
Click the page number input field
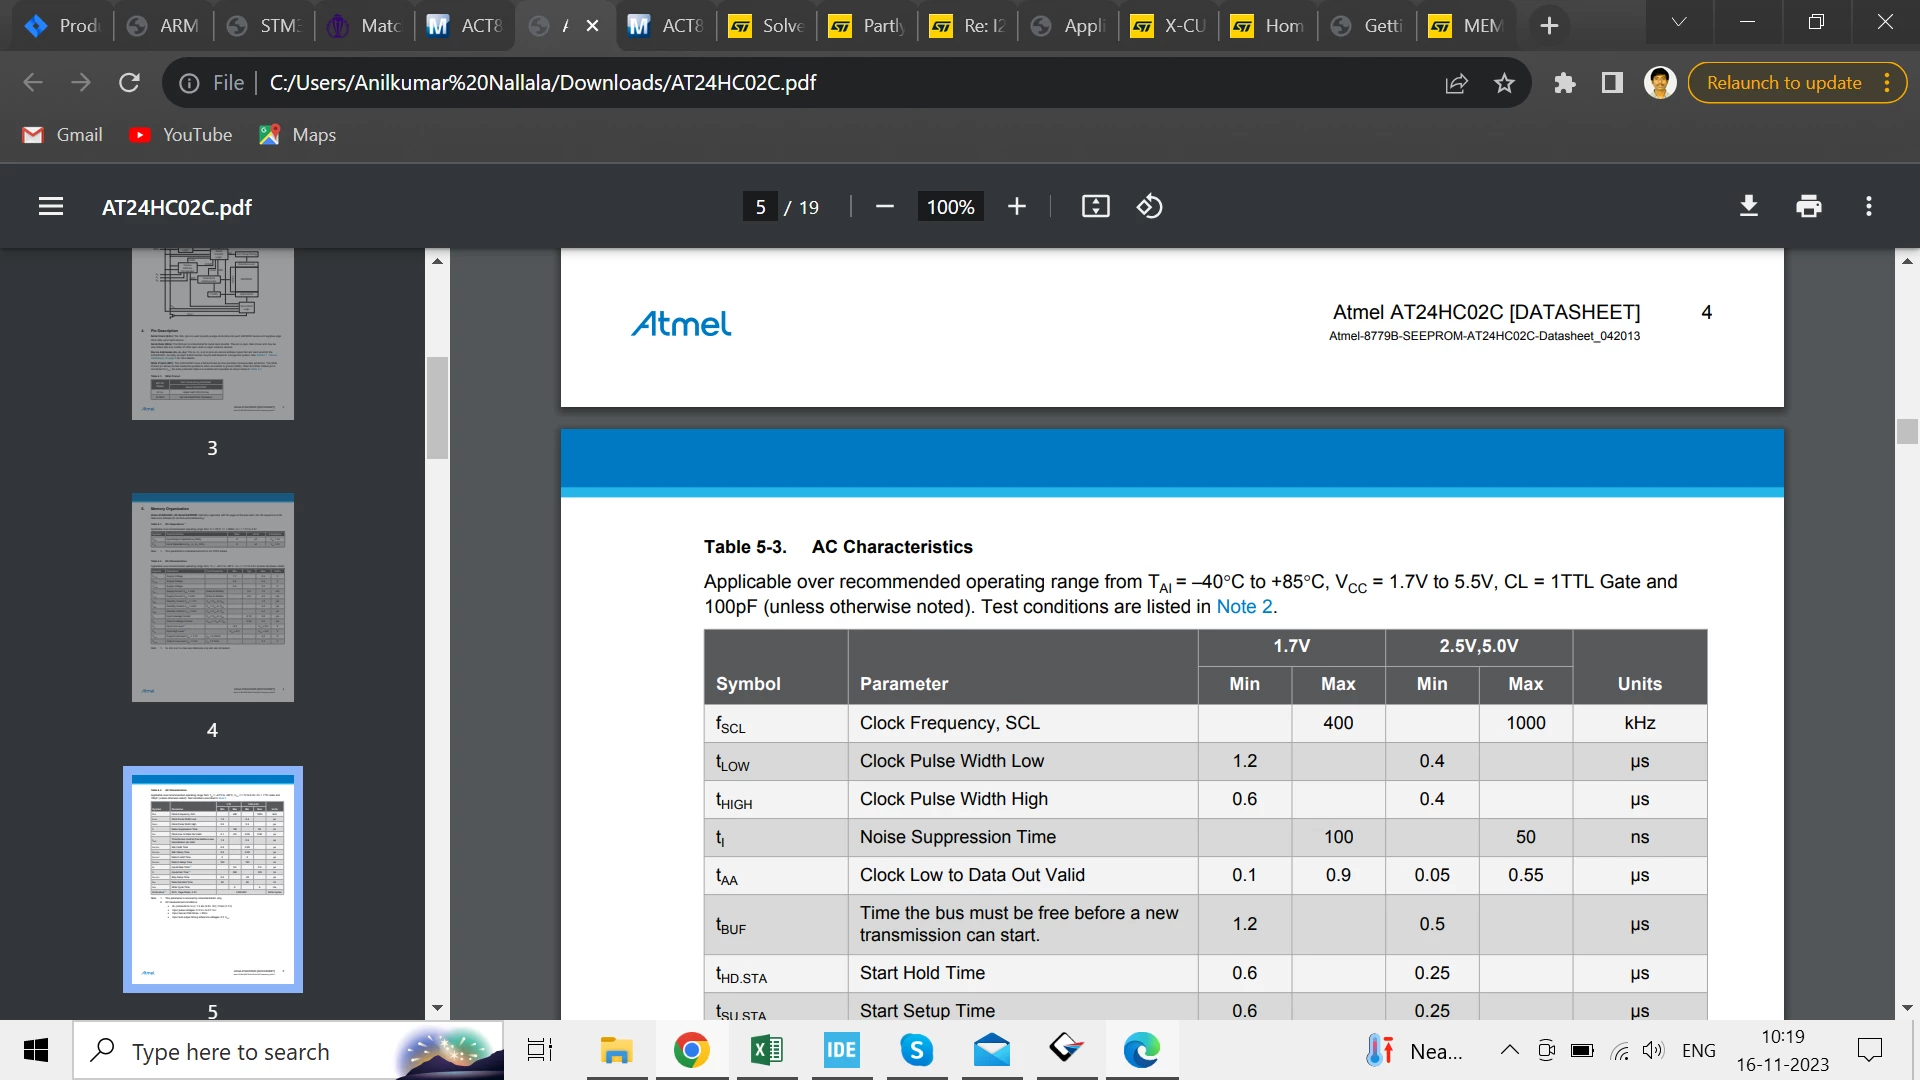tap(760, 207)
